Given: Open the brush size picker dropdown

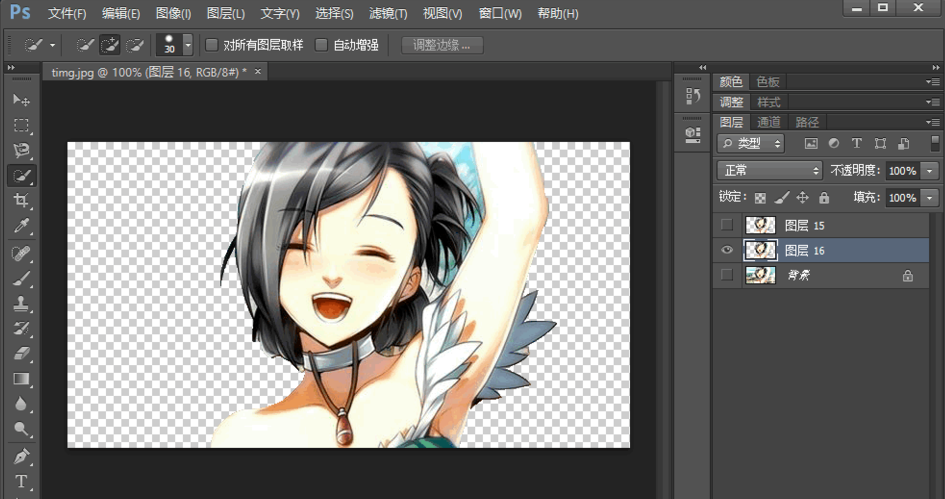Looking at the screenshot, I should (x=187, y=45).
